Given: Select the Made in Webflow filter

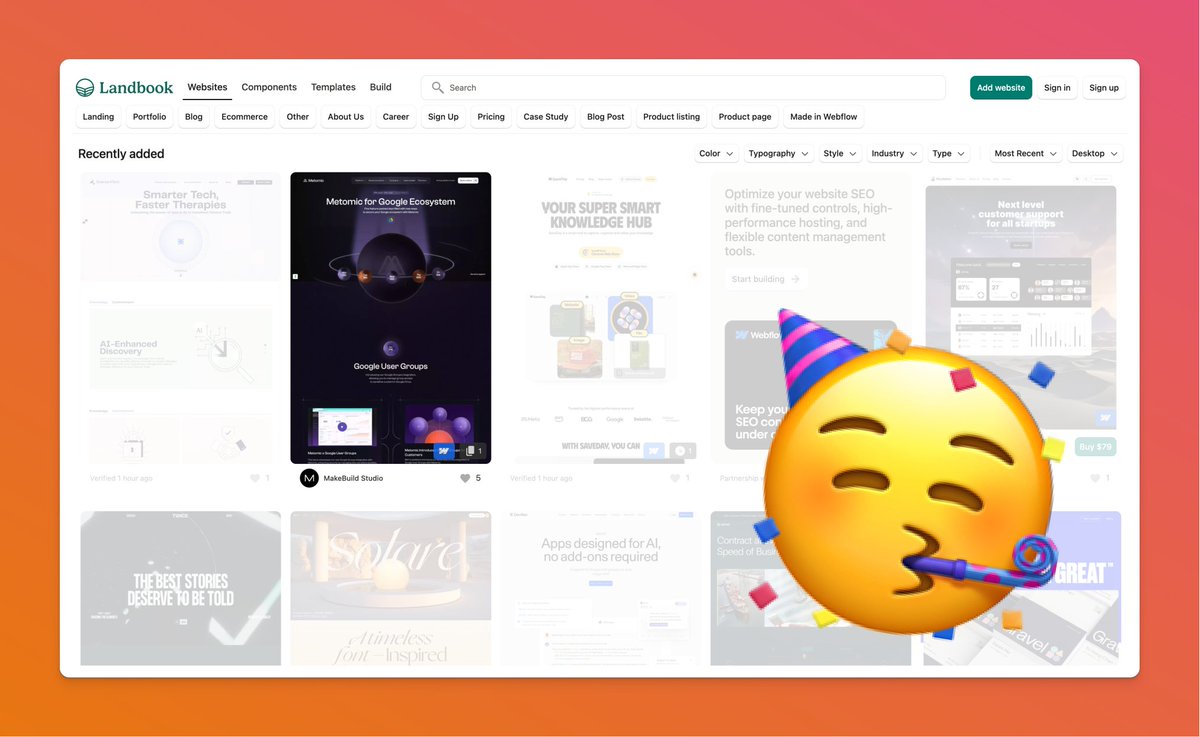Looking at the screenshot, I should (823, 117).
